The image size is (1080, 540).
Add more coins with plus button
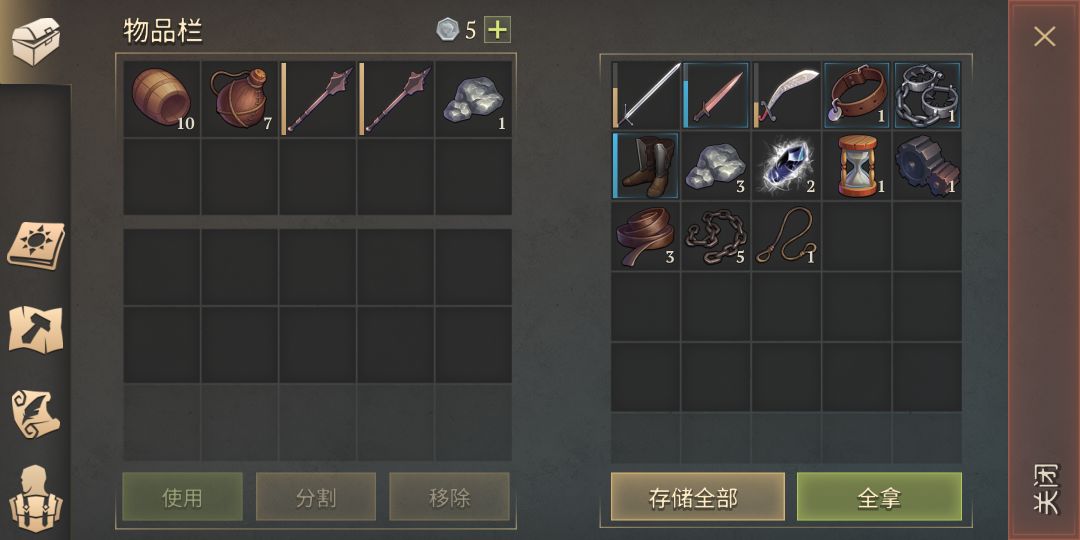(497, 30)
